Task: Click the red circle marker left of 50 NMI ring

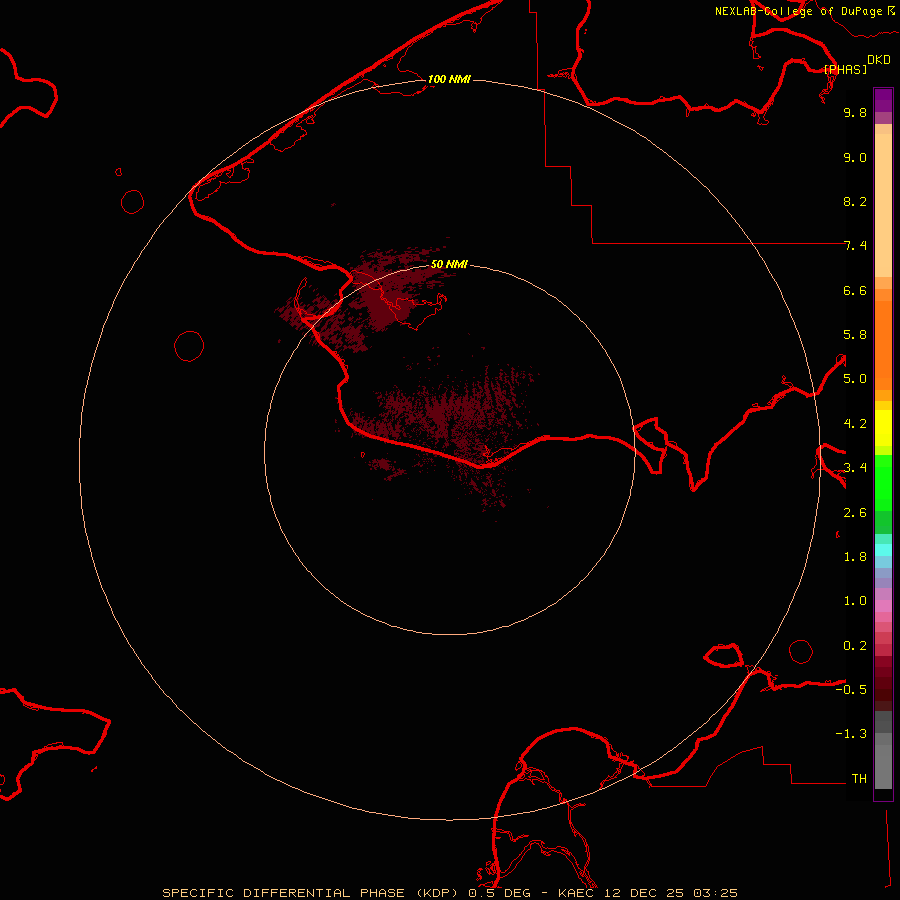Action: [x=189, y=346]
